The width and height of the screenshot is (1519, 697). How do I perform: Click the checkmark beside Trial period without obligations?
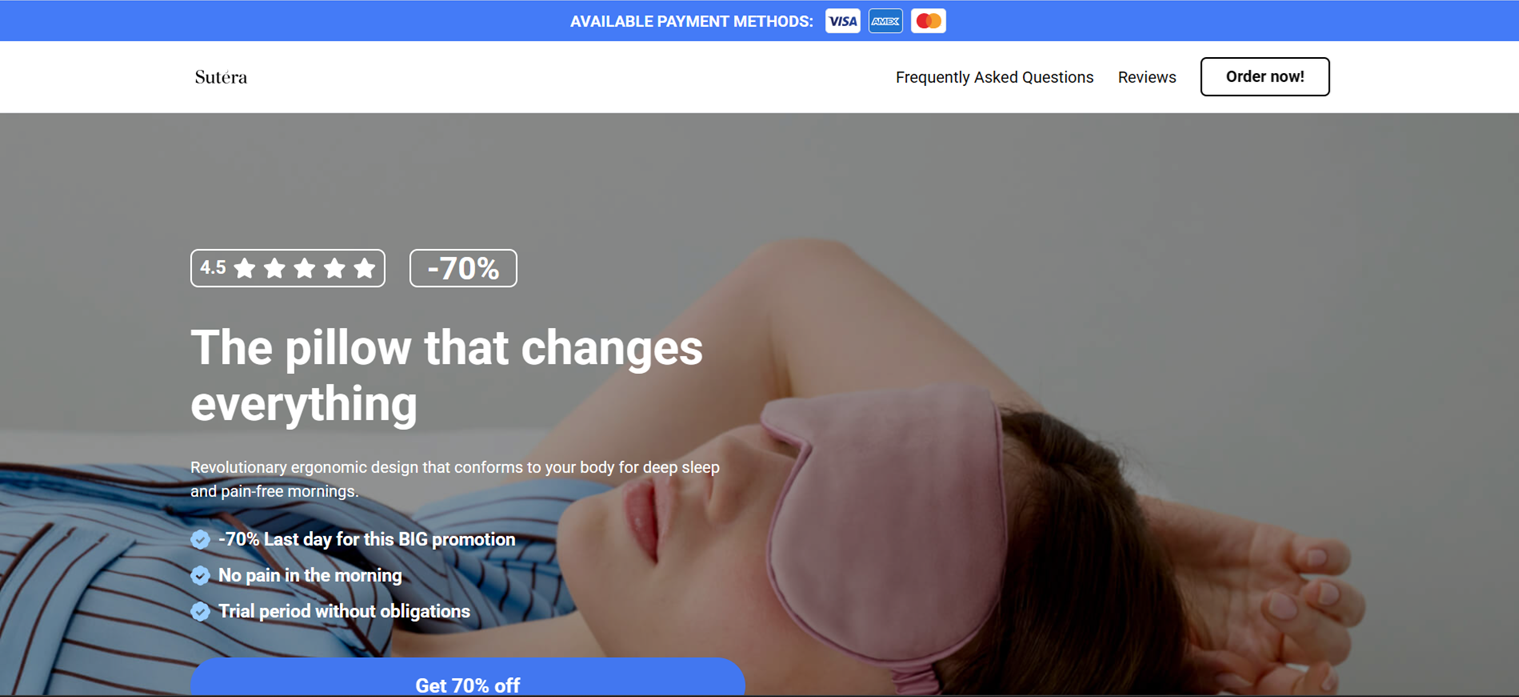(x=200, y=611)
